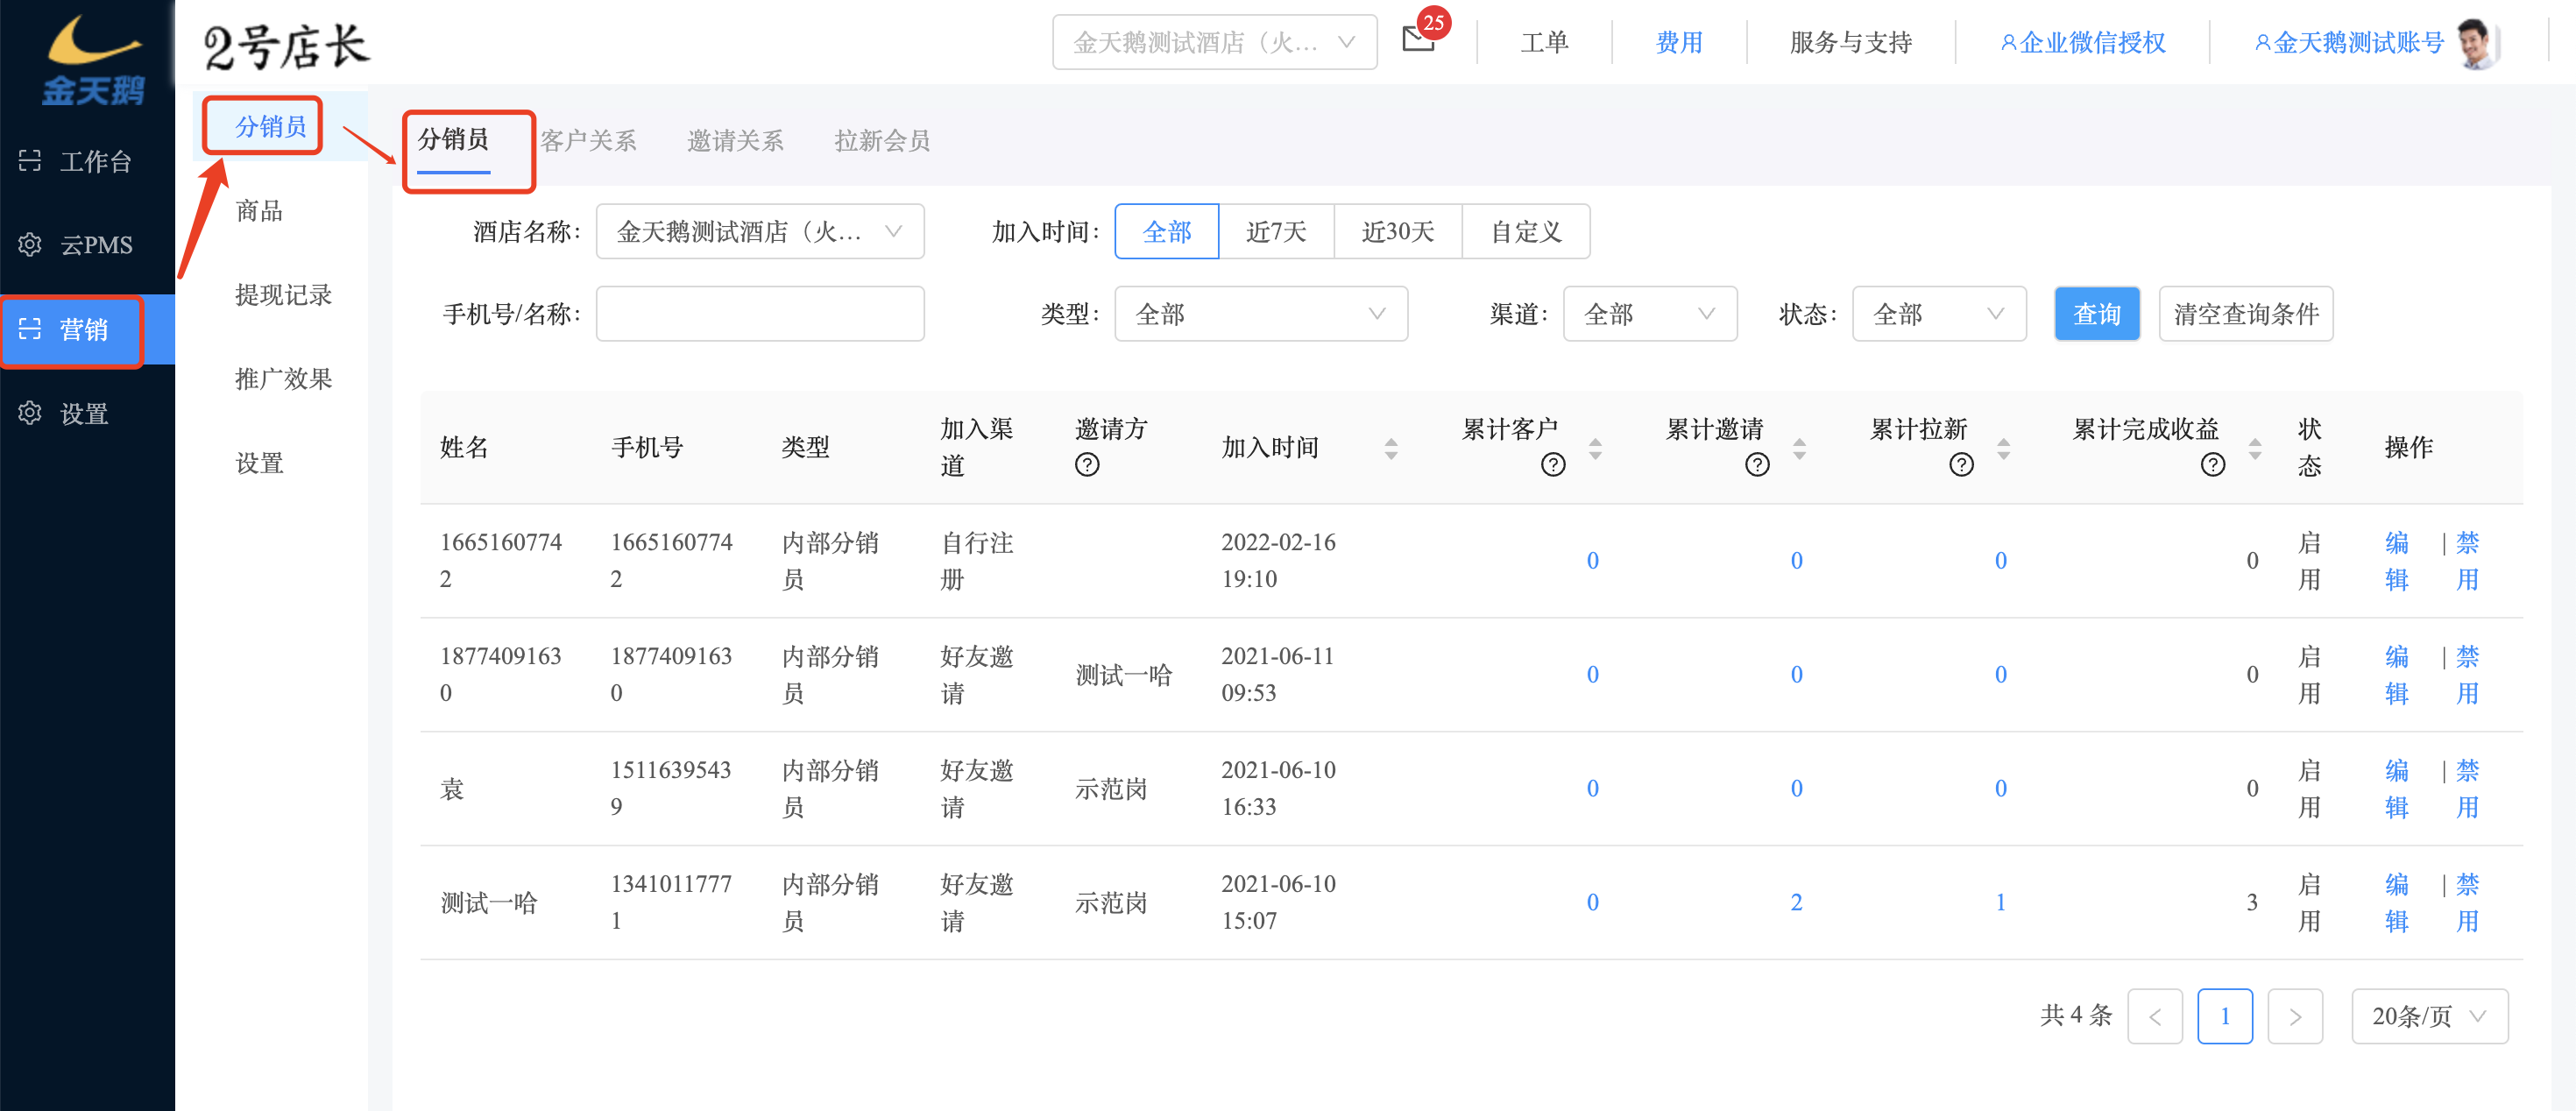Click help icon under 累计邀请 header
Image resolution: width=2576 pixels, height=1111 pixels.
click(x=1757, y=465)
